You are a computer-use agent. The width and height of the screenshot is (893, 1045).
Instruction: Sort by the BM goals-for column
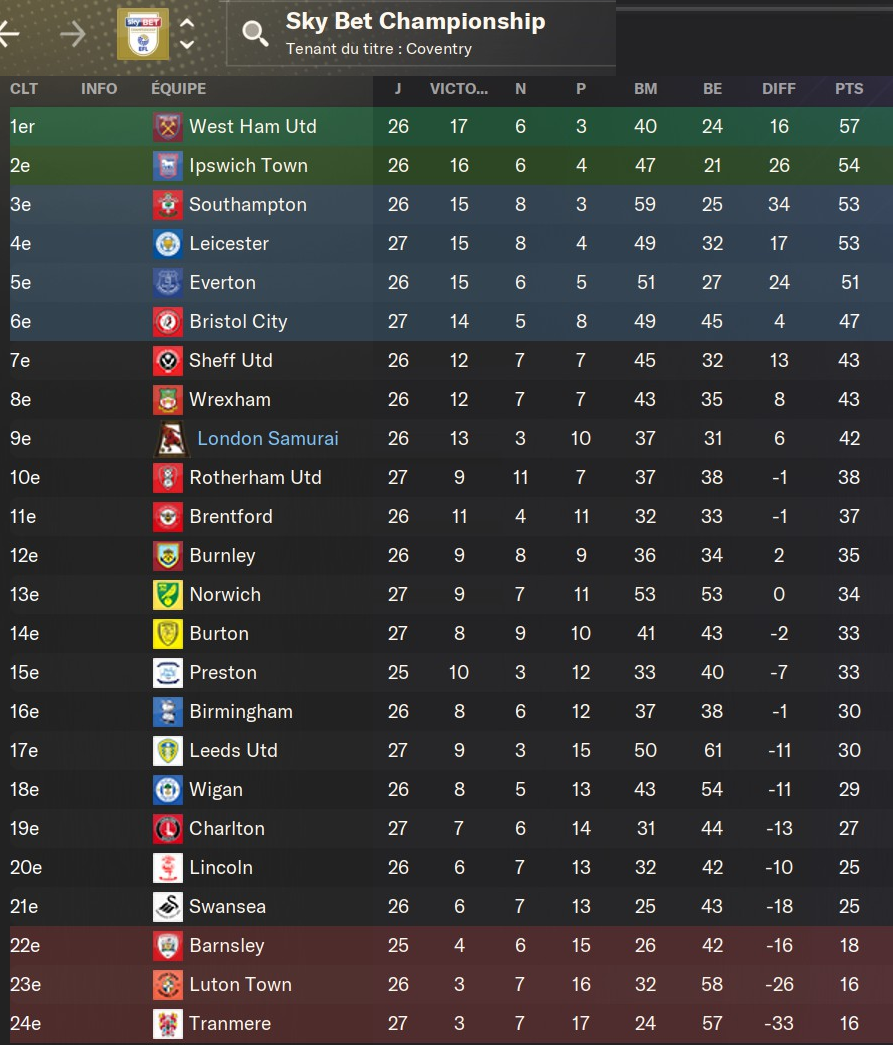click(x=645, y=89)
